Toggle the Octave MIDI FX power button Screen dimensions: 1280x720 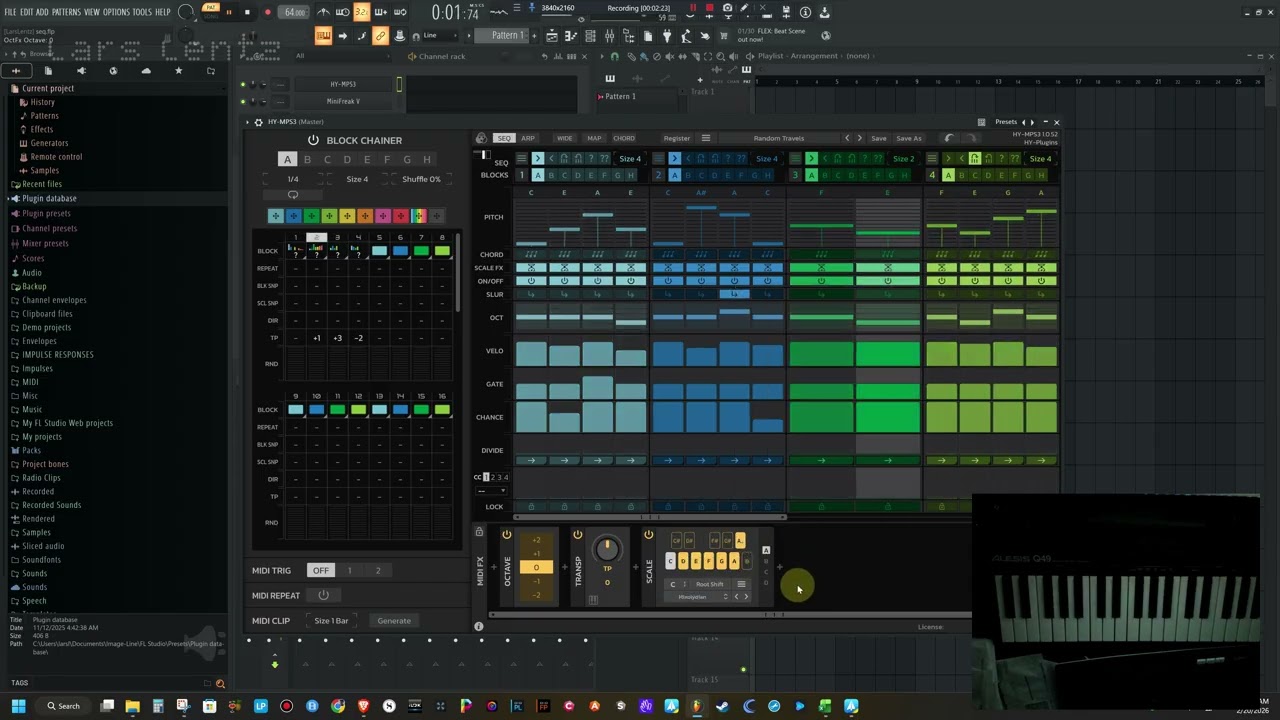pos(507,535)
